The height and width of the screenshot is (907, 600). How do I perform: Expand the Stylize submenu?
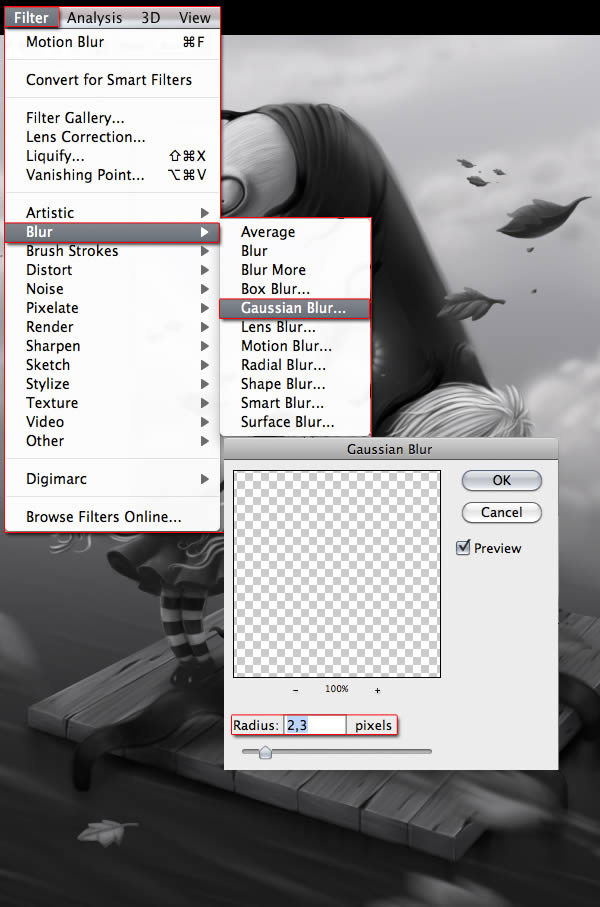[112, 384]
